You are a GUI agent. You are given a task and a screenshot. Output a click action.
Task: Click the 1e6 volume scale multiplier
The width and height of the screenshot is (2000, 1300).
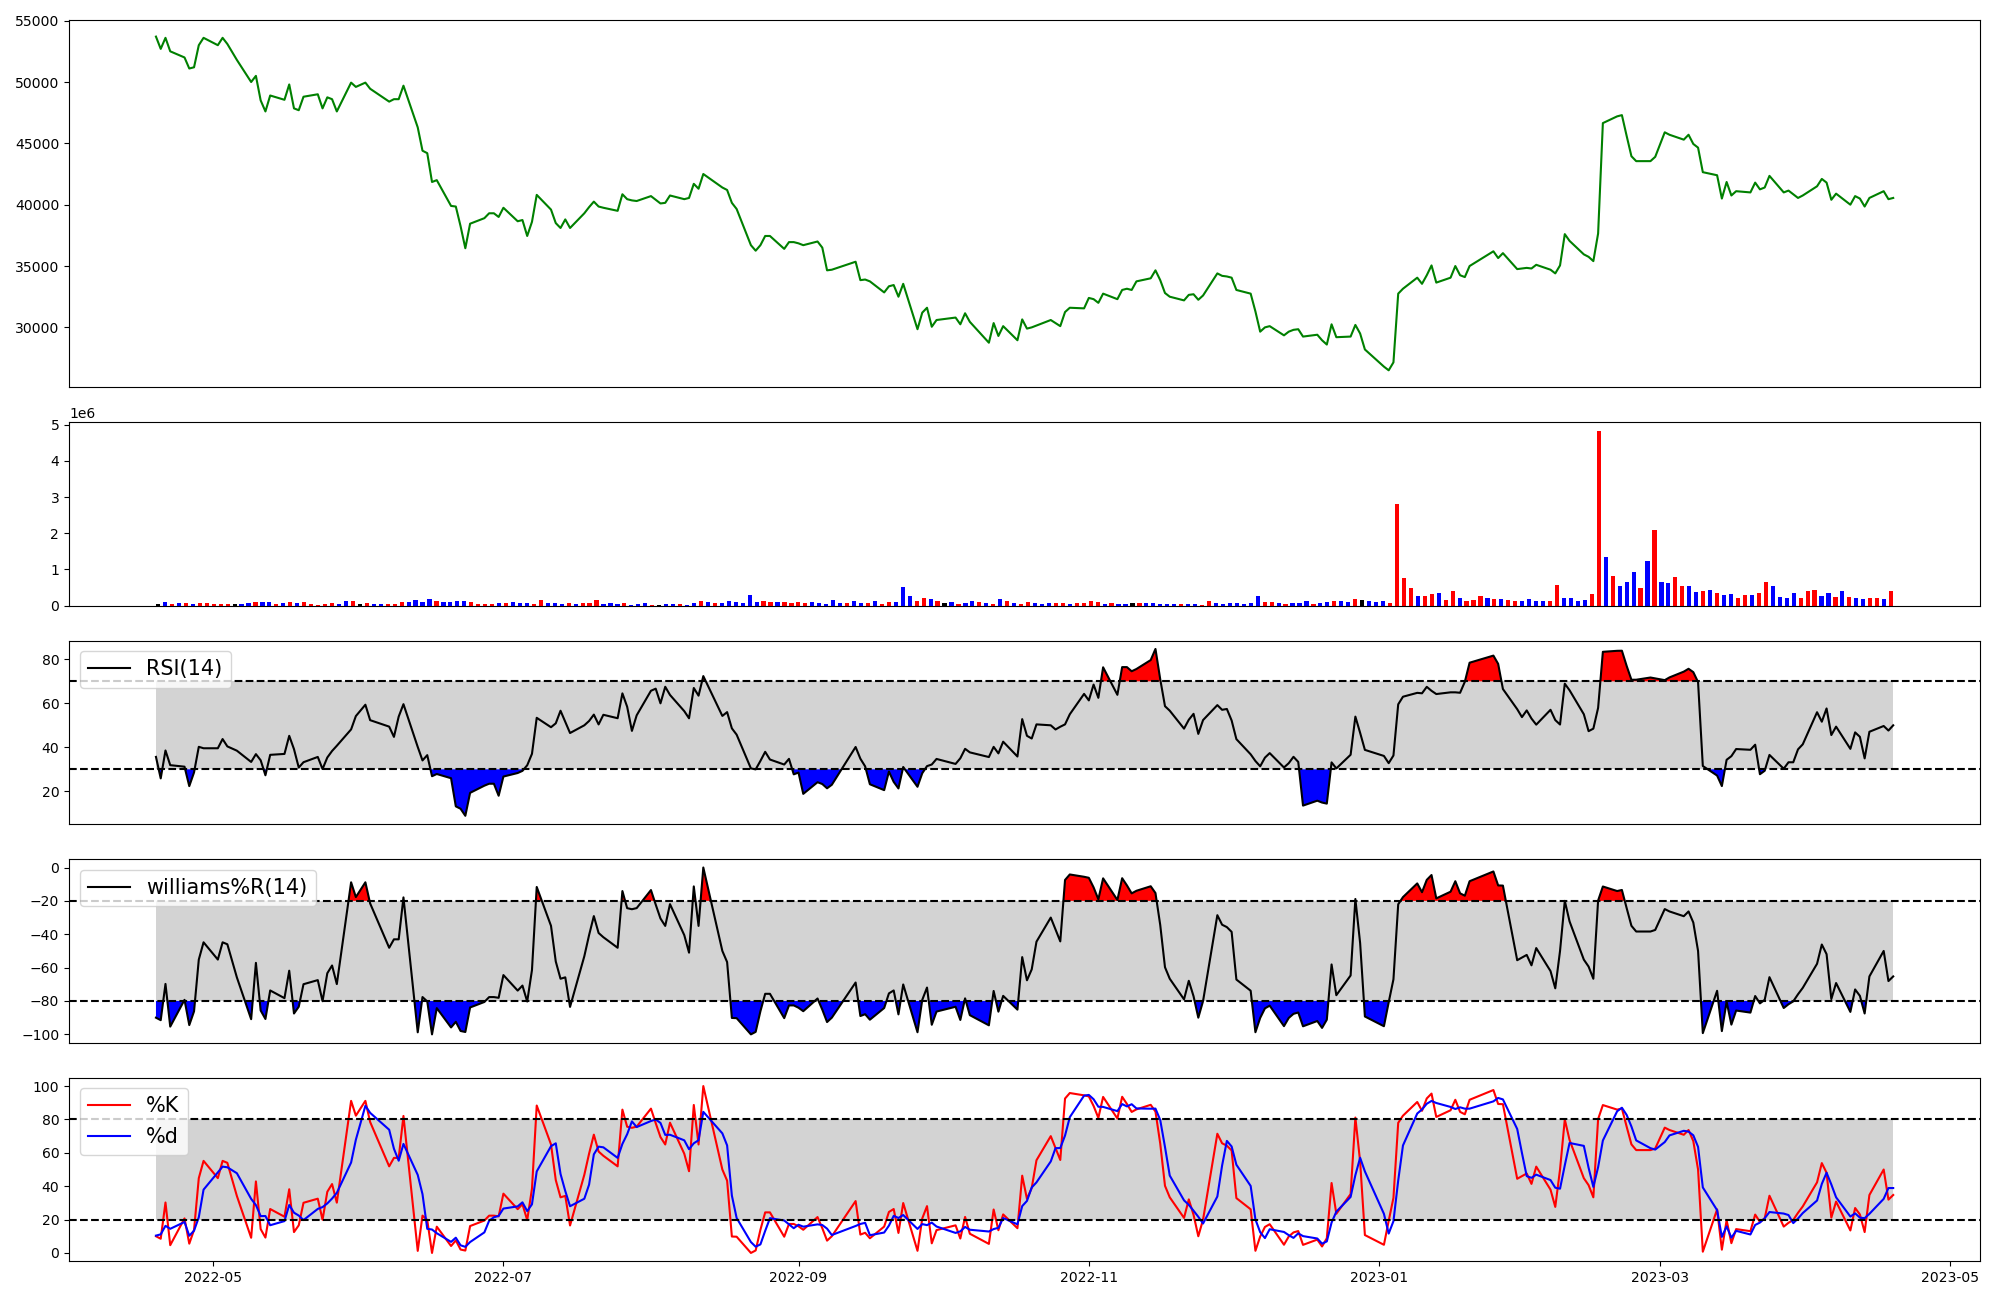(82, 413)
